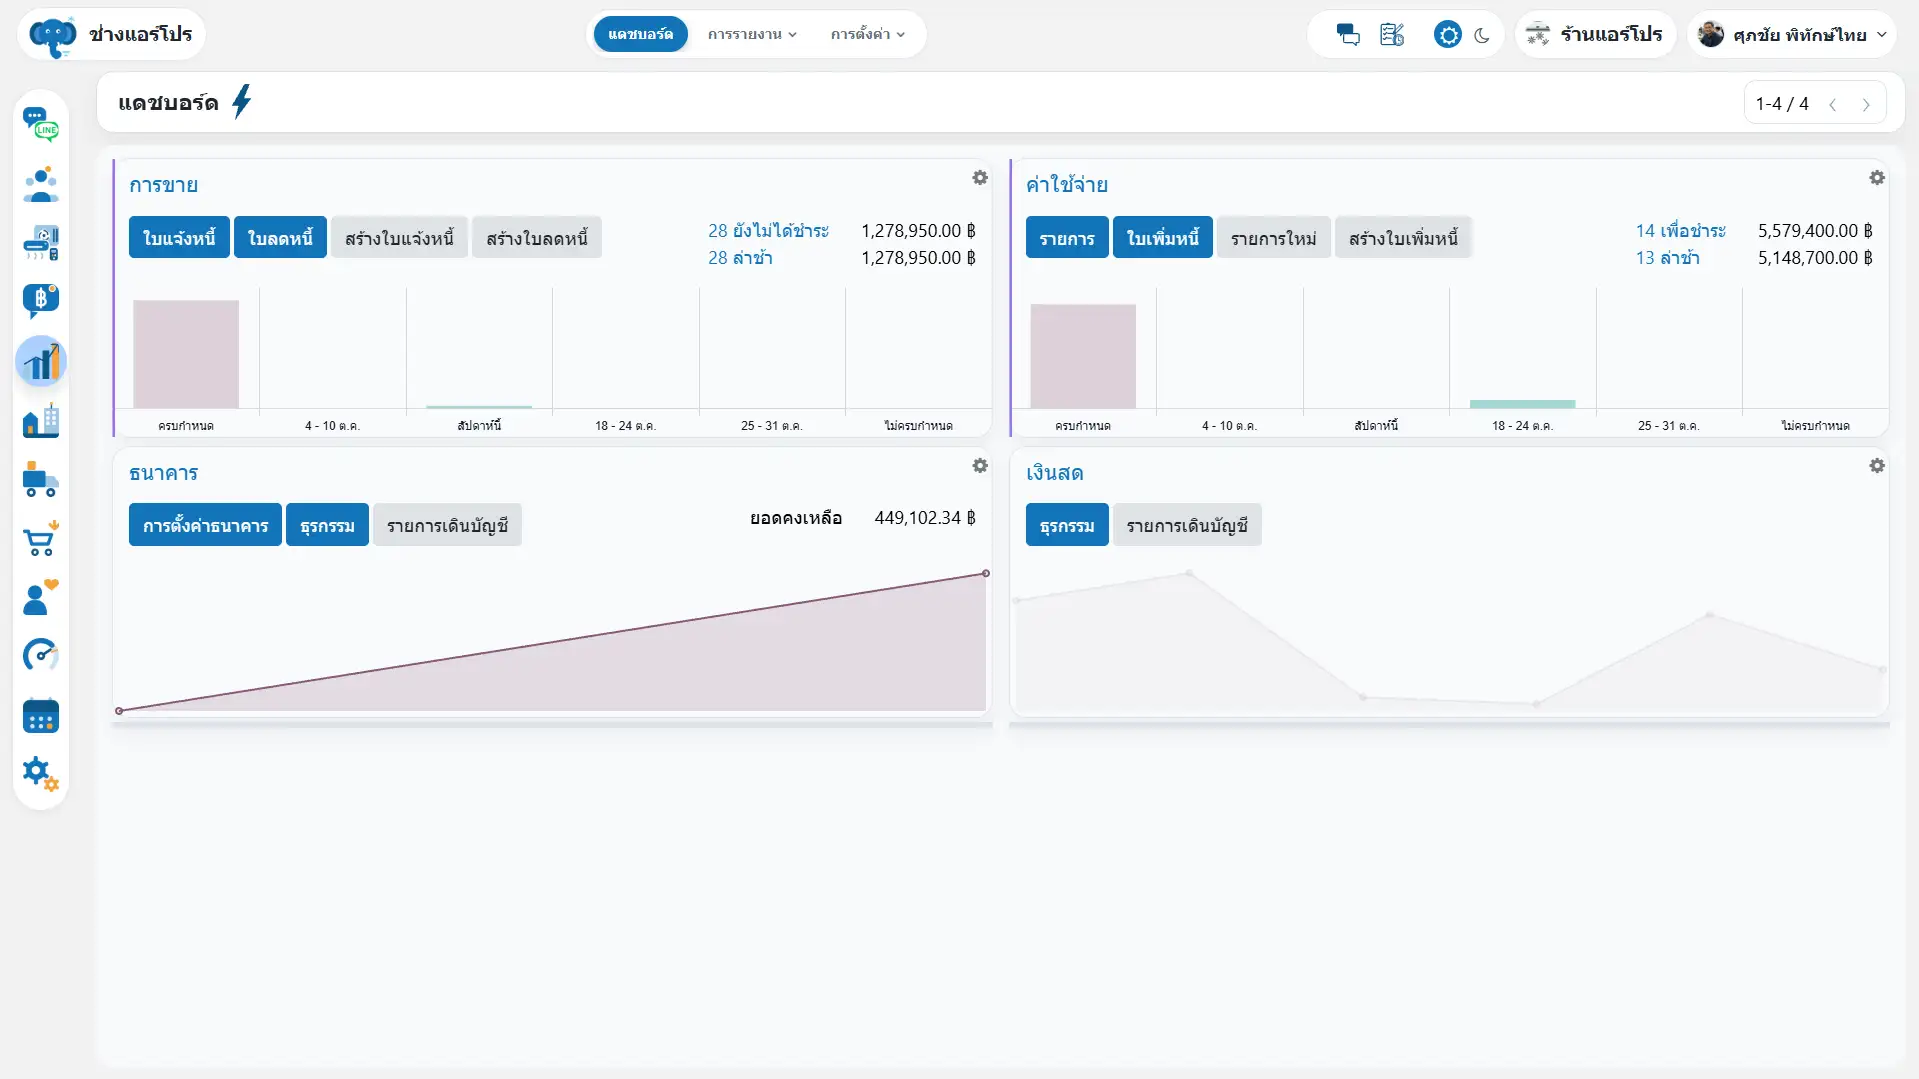Image resolution: width=1919 pixels, height=1079 pixels.
Task: Click รายการเดินบัญชี button in เงินสด card
Action: pyautogui.click(x=1187, y=525)
